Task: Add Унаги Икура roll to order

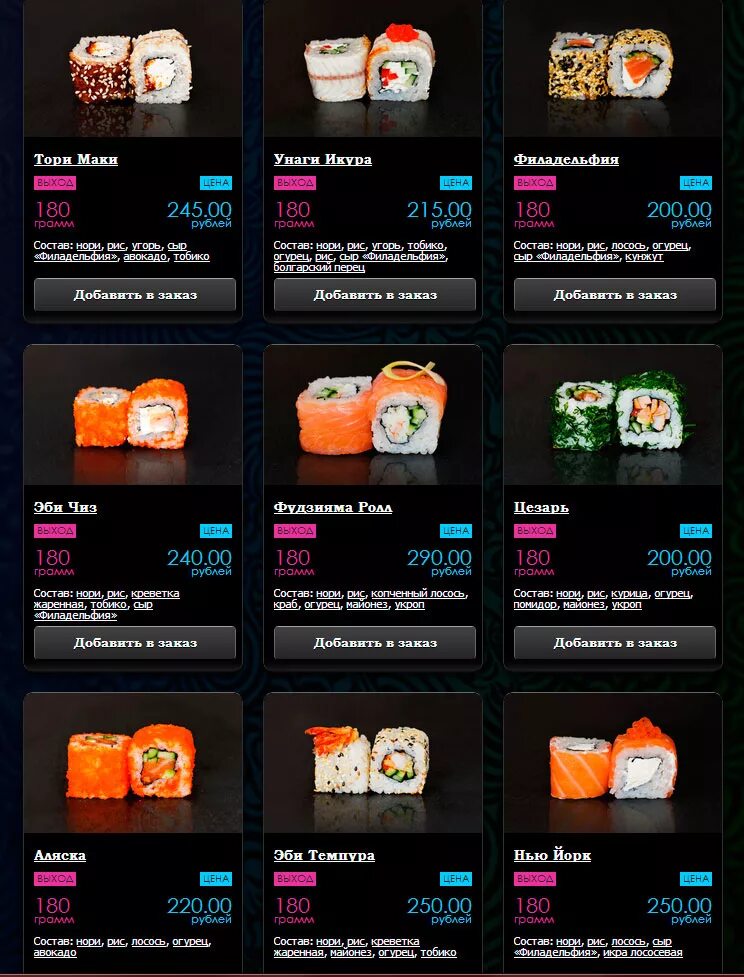Action: 374,295
